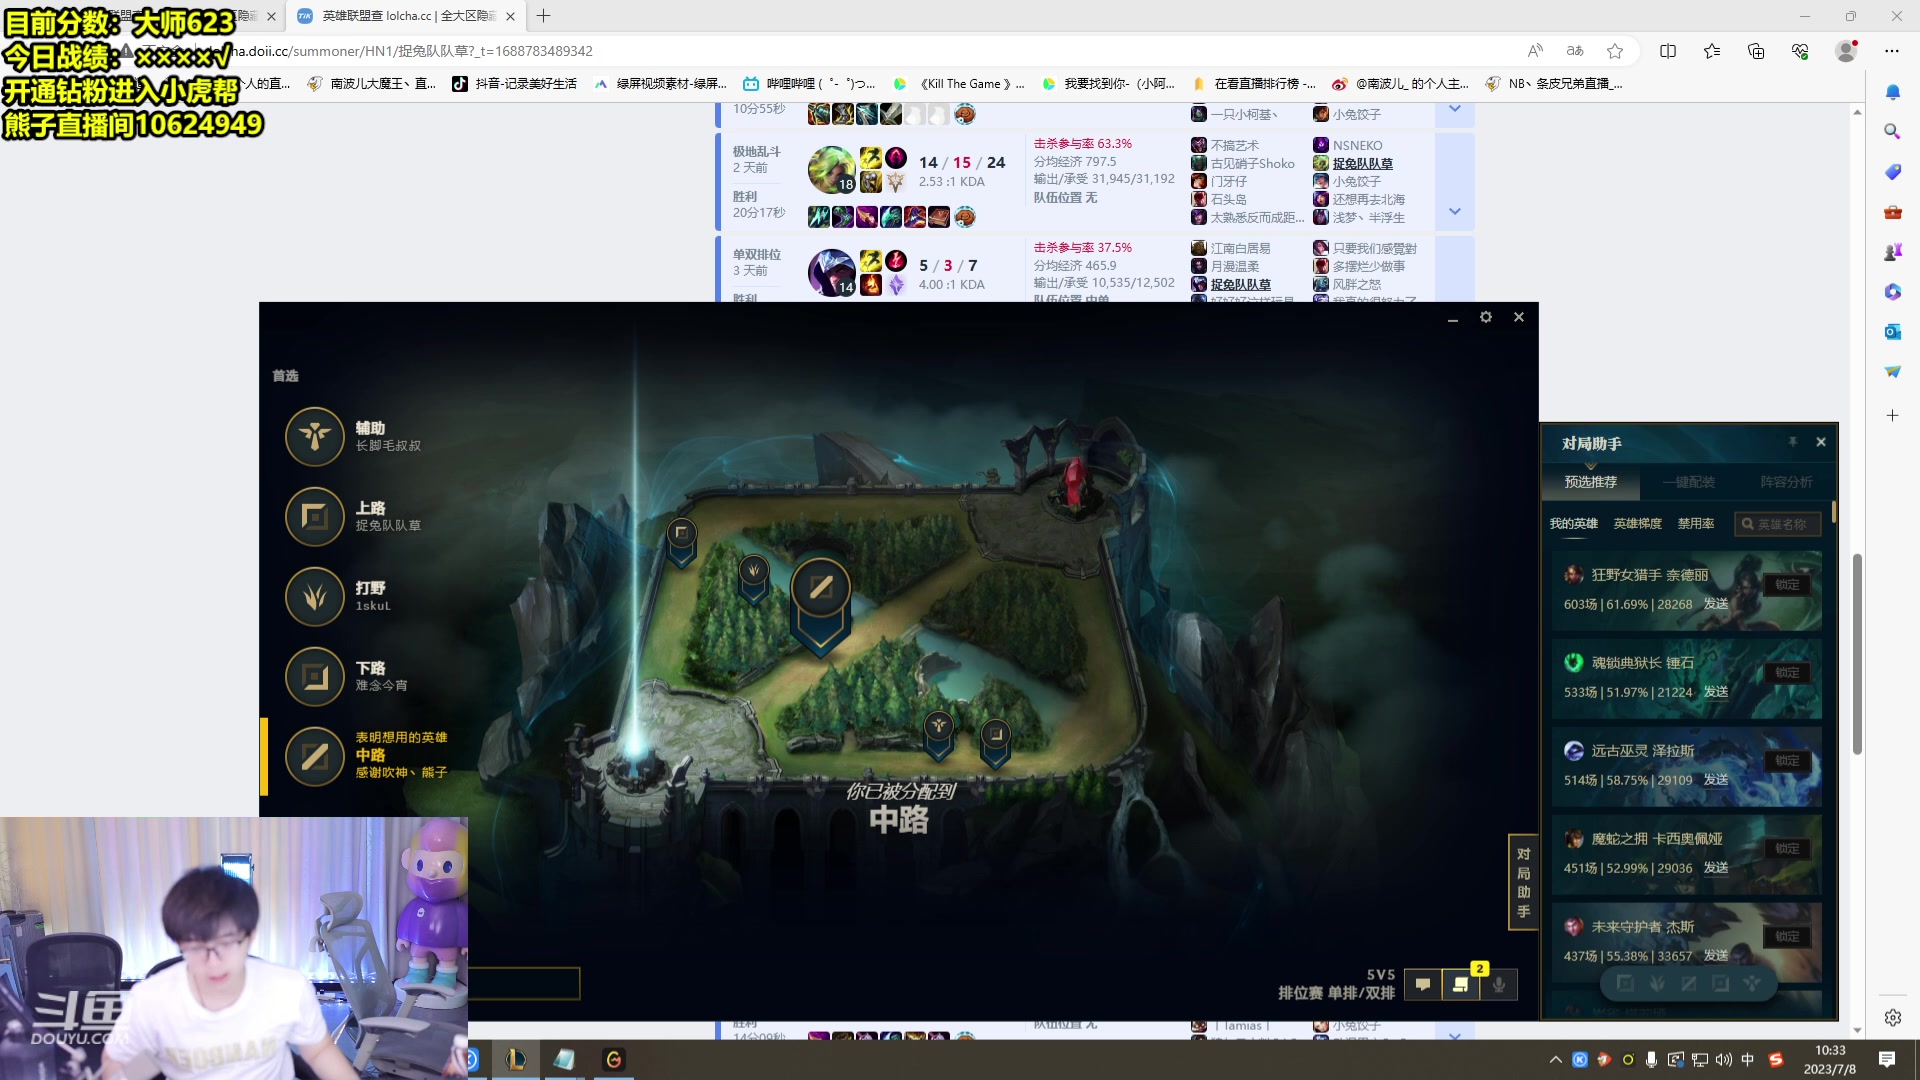Open a new browser tab
The image size is (1920, 1080).
543,16
